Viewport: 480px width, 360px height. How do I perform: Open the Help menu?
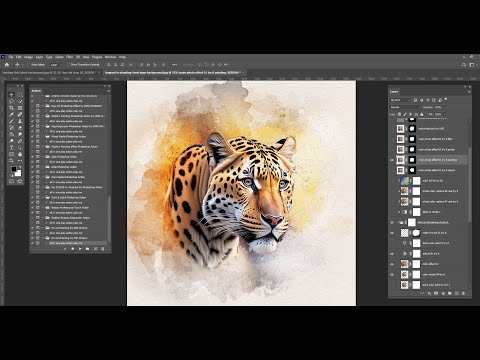[122, 57]
